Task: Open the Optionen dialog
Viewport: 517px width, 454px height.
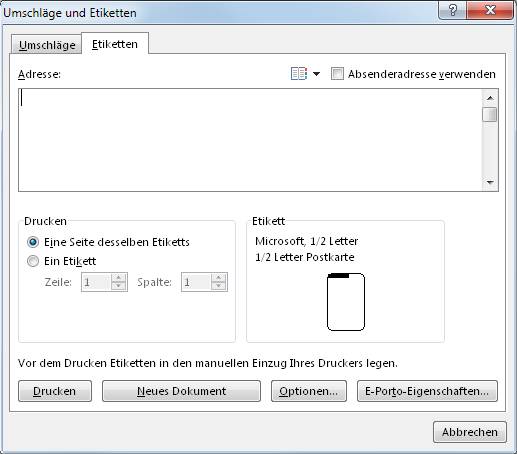Action: [309, 391]
